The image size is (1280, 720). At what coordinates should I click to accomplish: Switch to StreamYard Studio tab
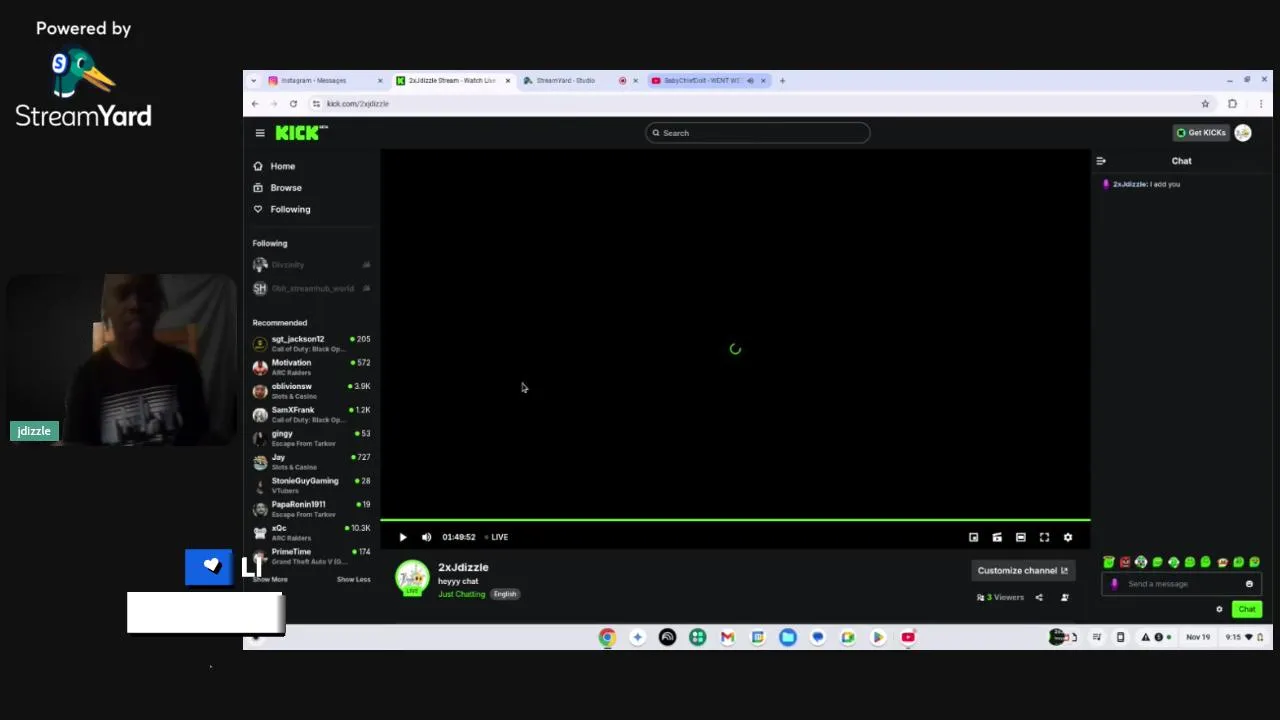click(578, 81)
